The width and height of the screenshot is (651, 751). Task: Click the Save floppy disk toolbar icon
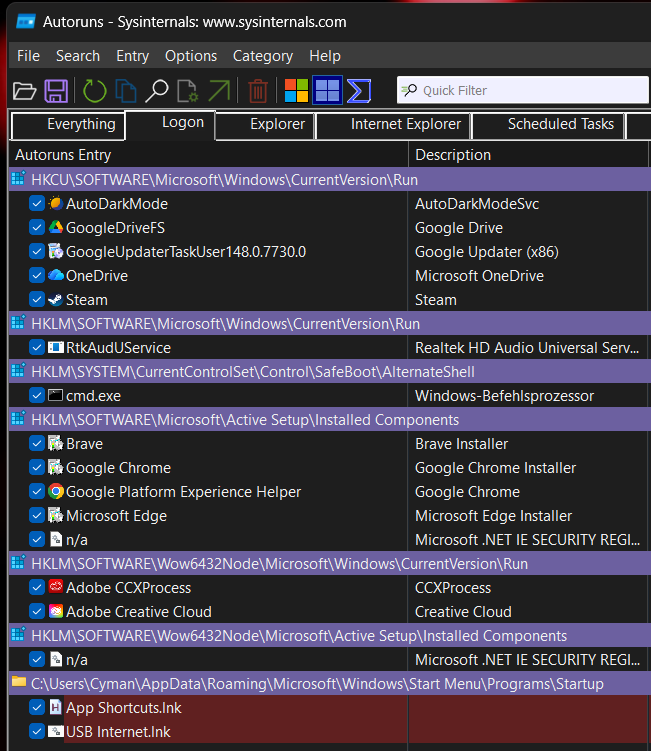[x=56, y=91]
